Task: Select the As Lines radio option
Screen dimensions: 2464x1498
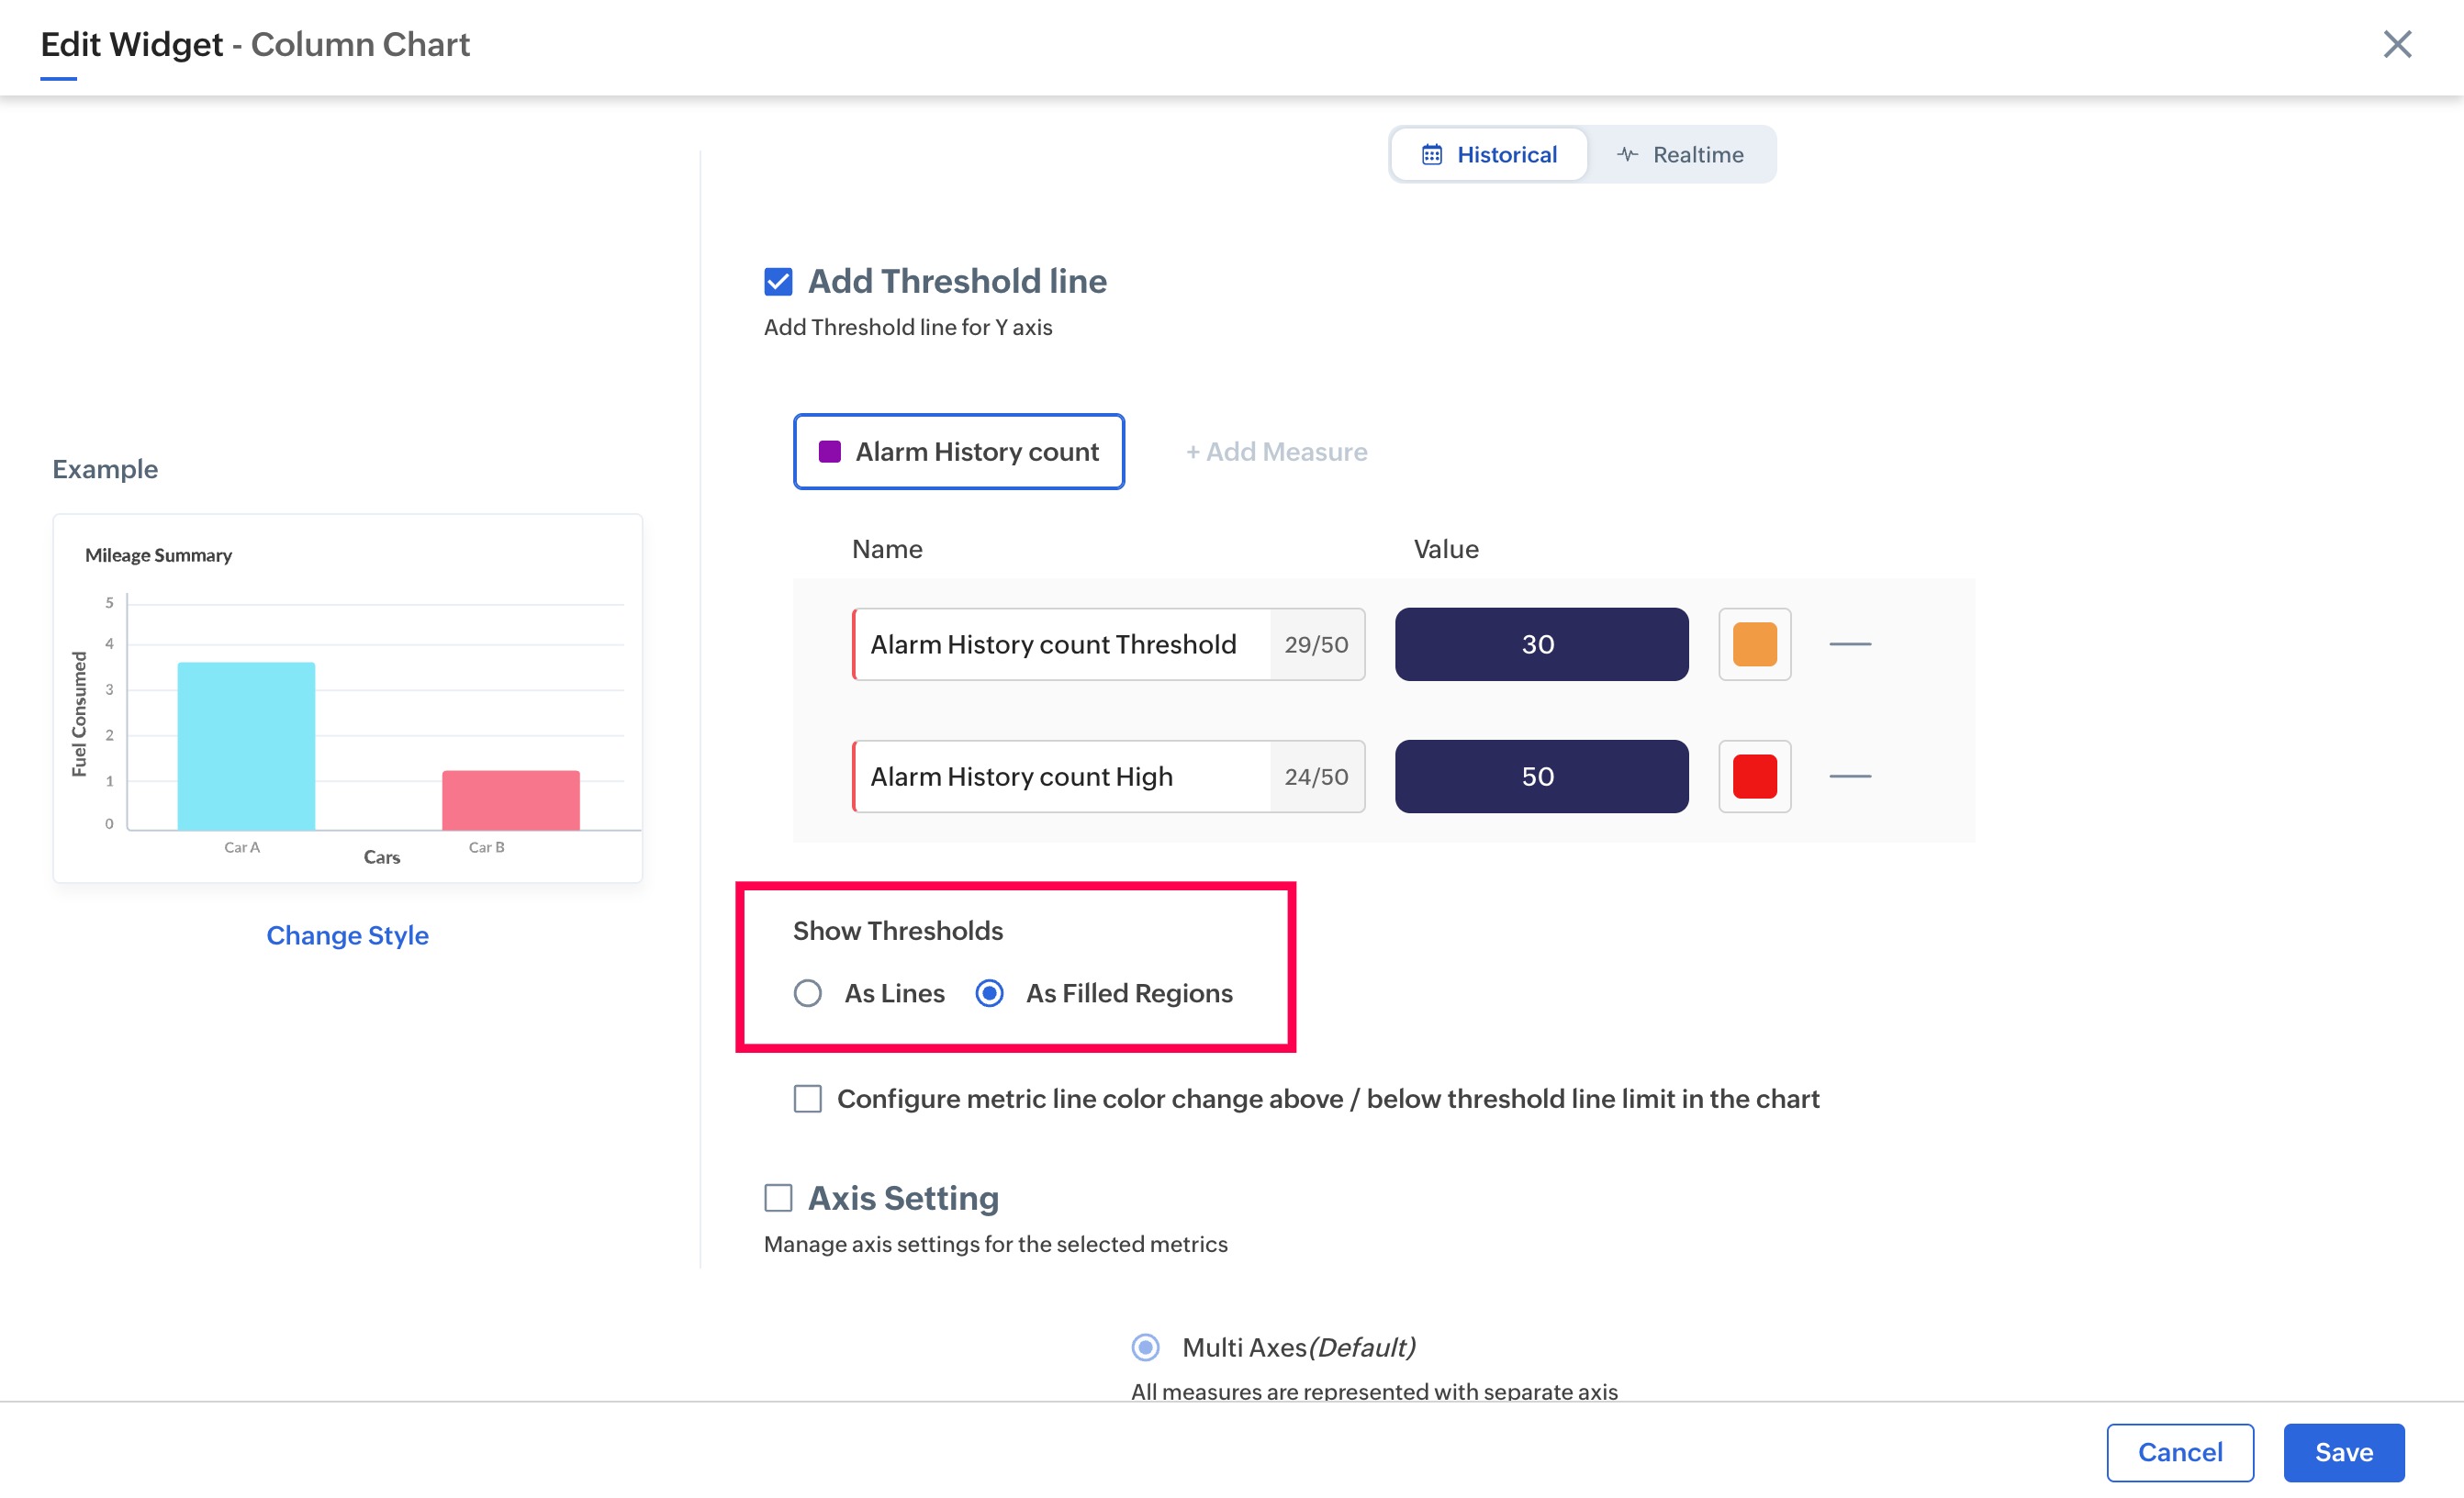Action: (807, 993)
